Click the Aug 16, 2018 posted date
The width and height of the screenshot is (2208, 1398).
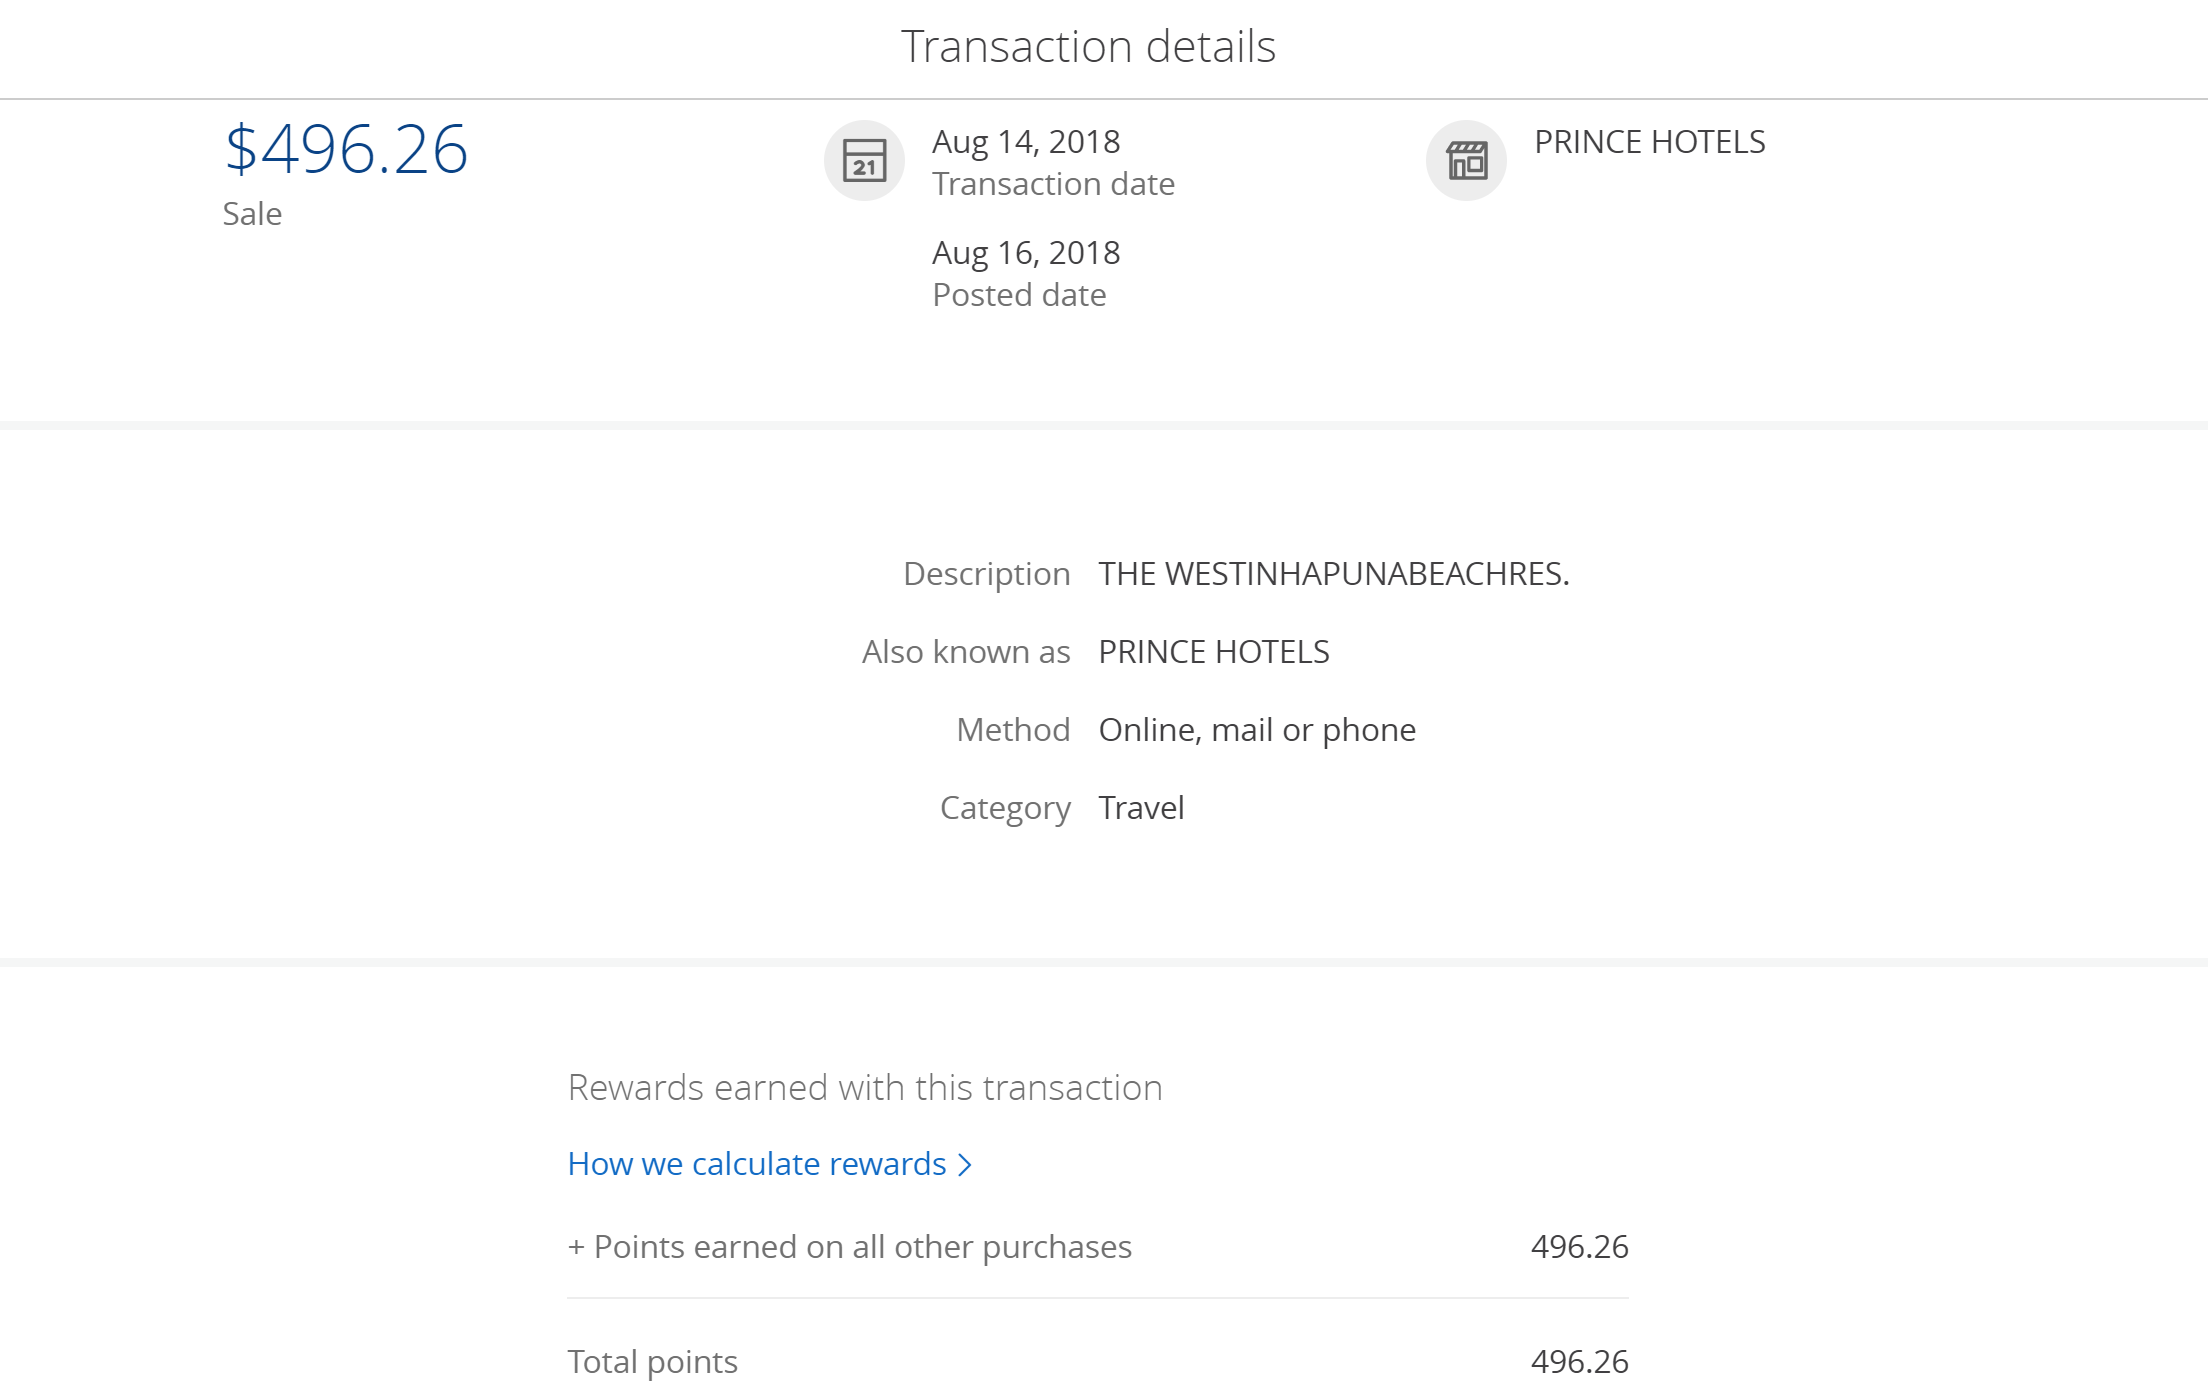tap(1025, 253)
